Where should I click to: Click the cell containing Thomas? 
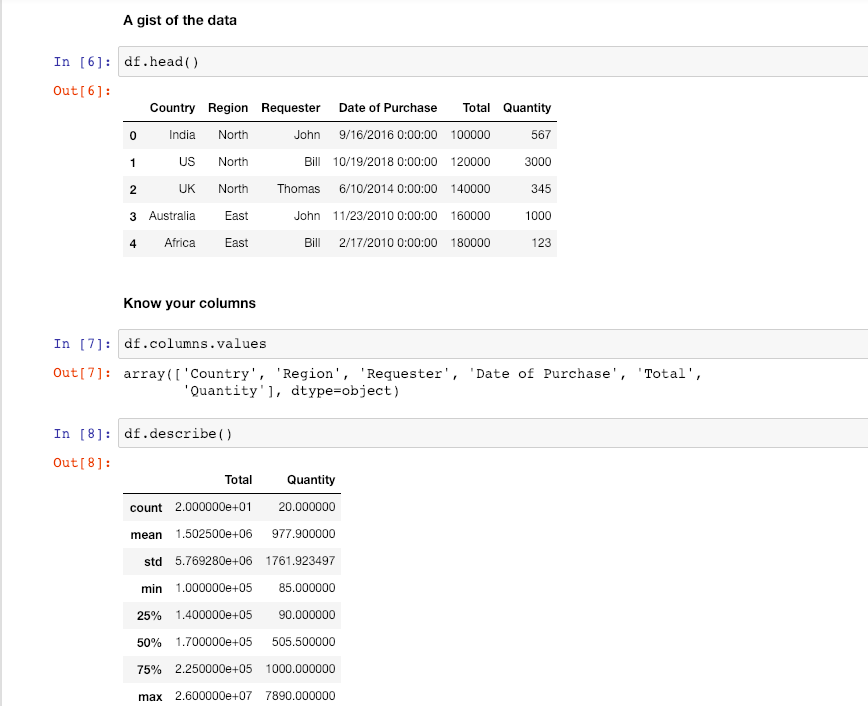click(x=298, y=189)
